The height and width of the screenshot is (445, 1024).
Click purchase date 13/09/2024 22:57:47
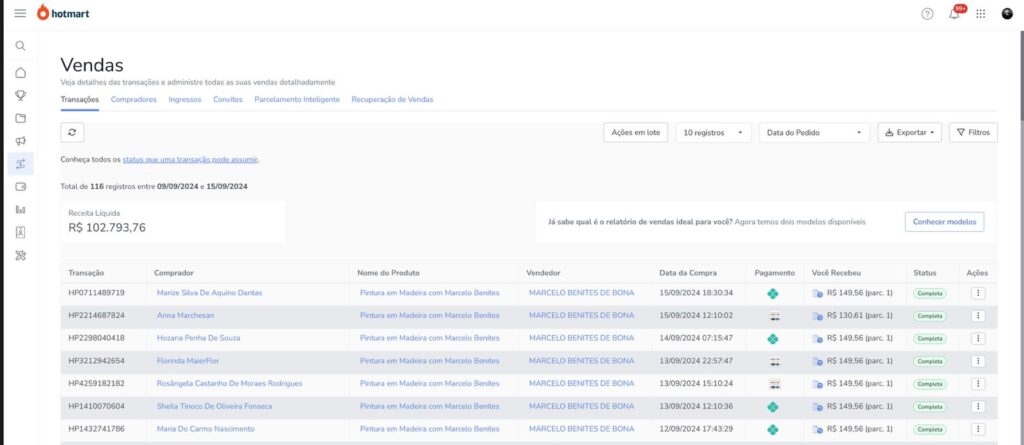pos(696,361)
